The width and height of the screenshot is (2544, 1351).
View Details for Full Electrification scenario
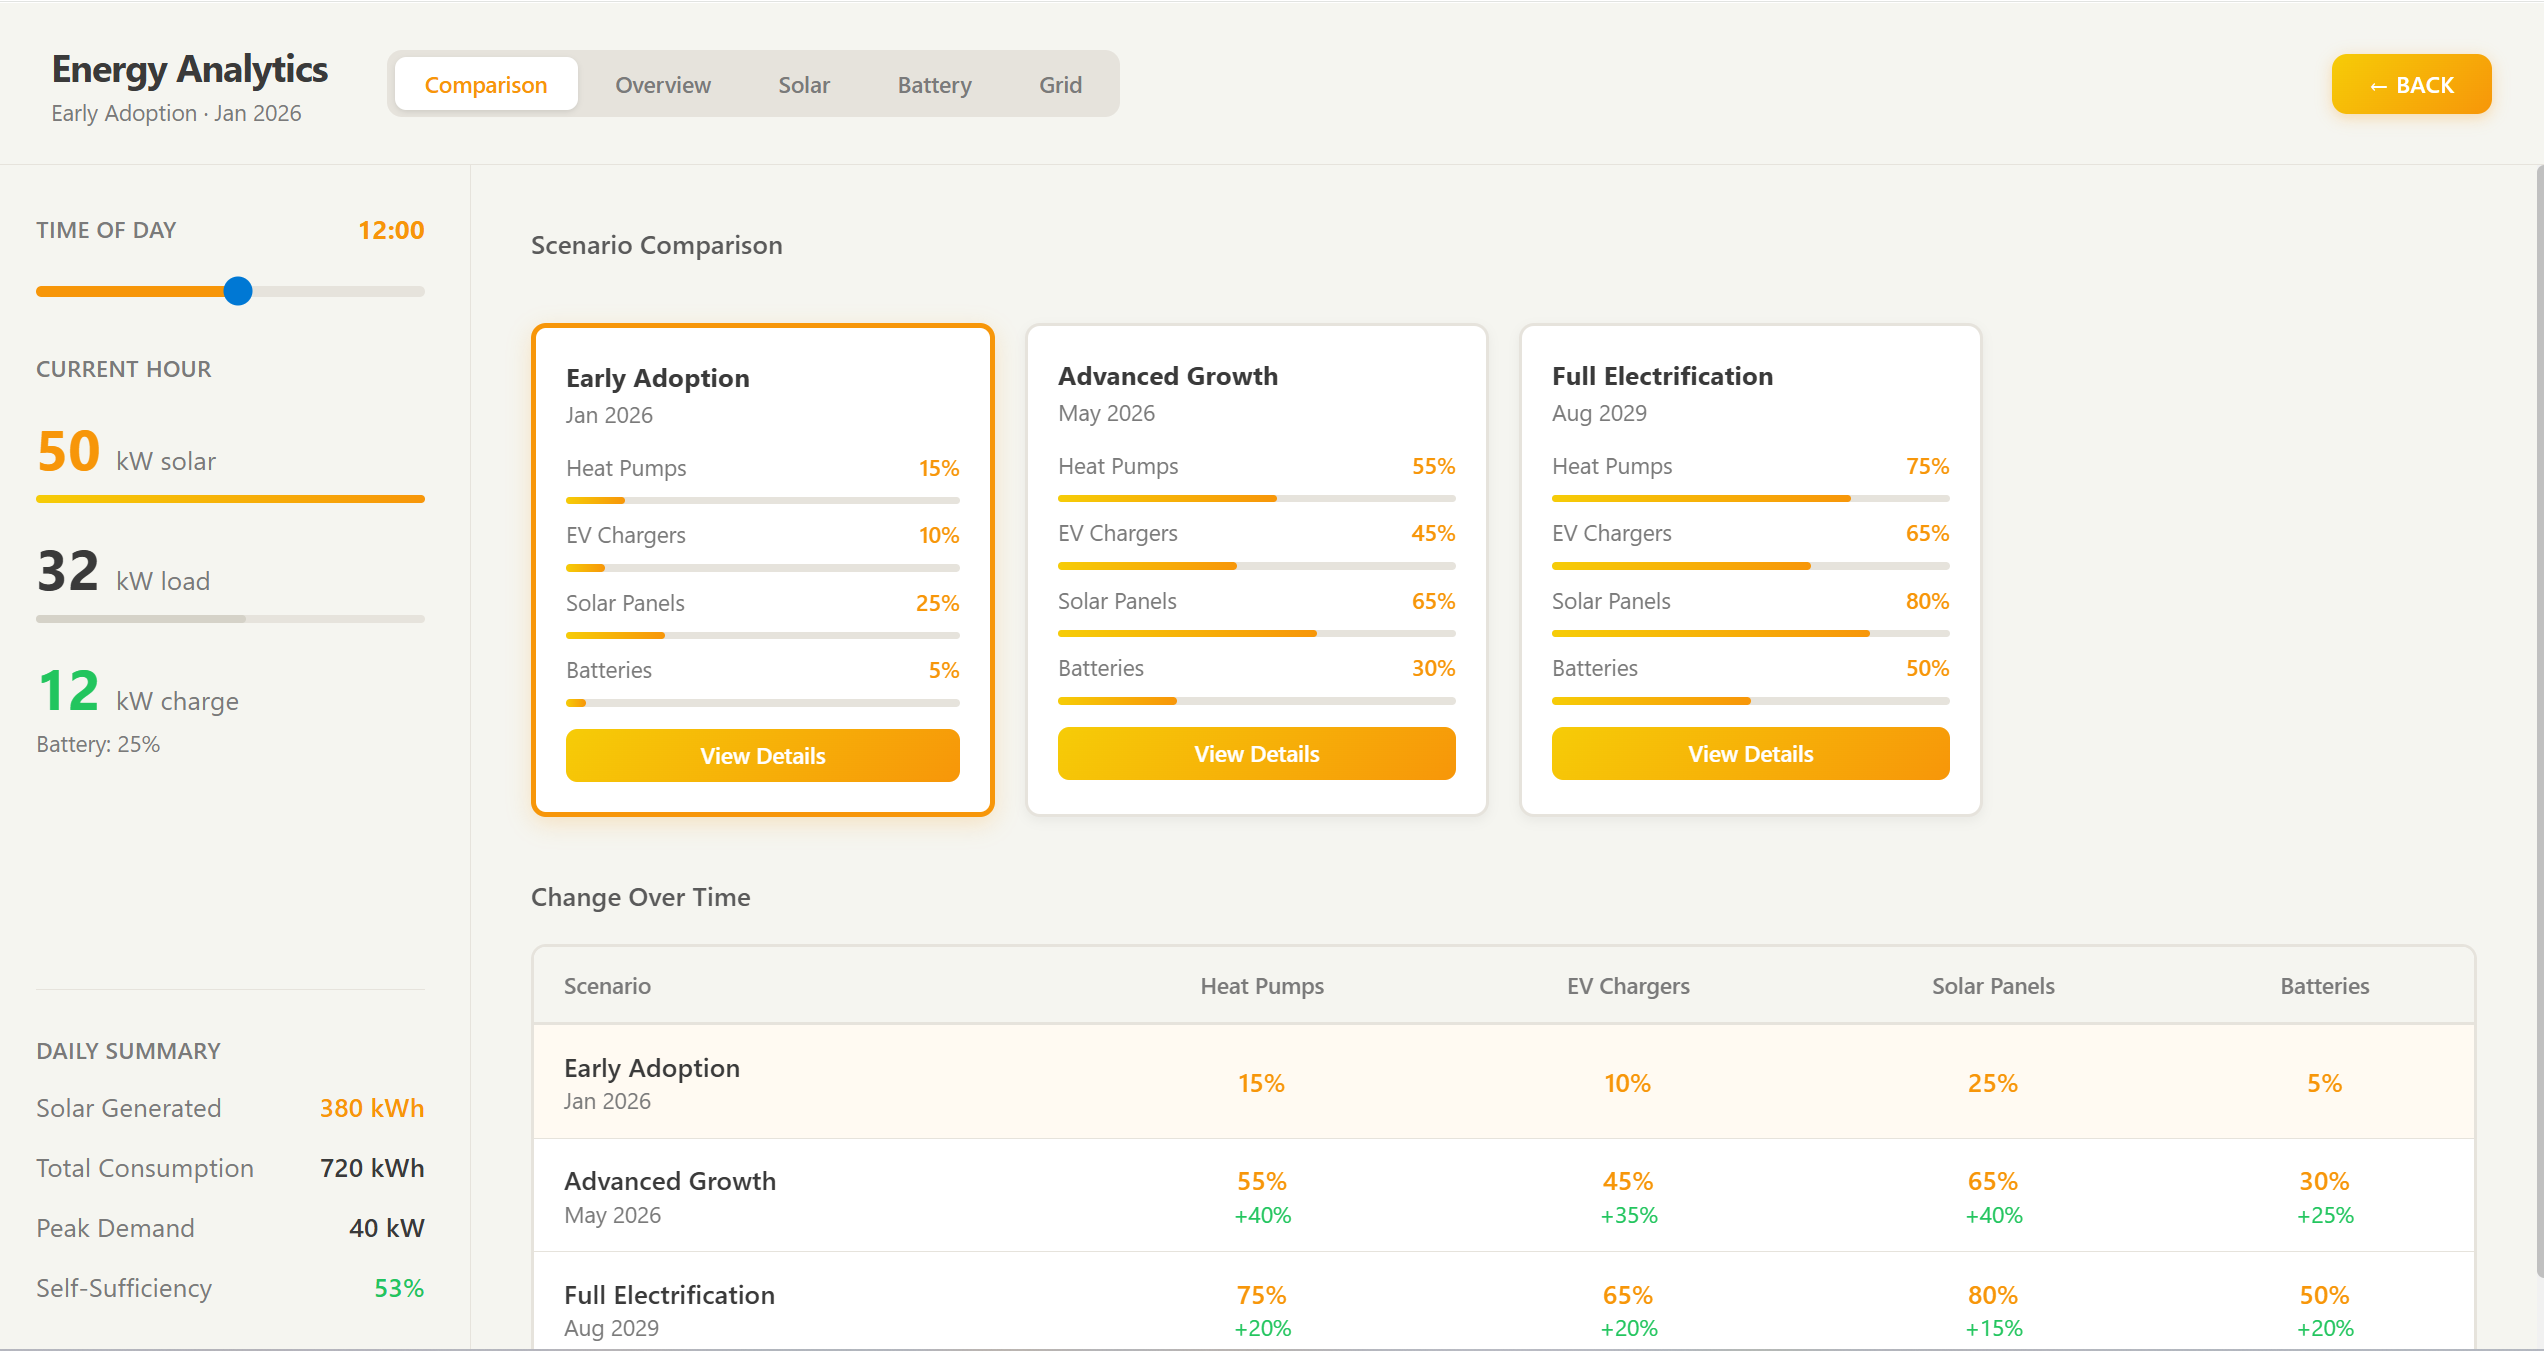coord(1750,754)
